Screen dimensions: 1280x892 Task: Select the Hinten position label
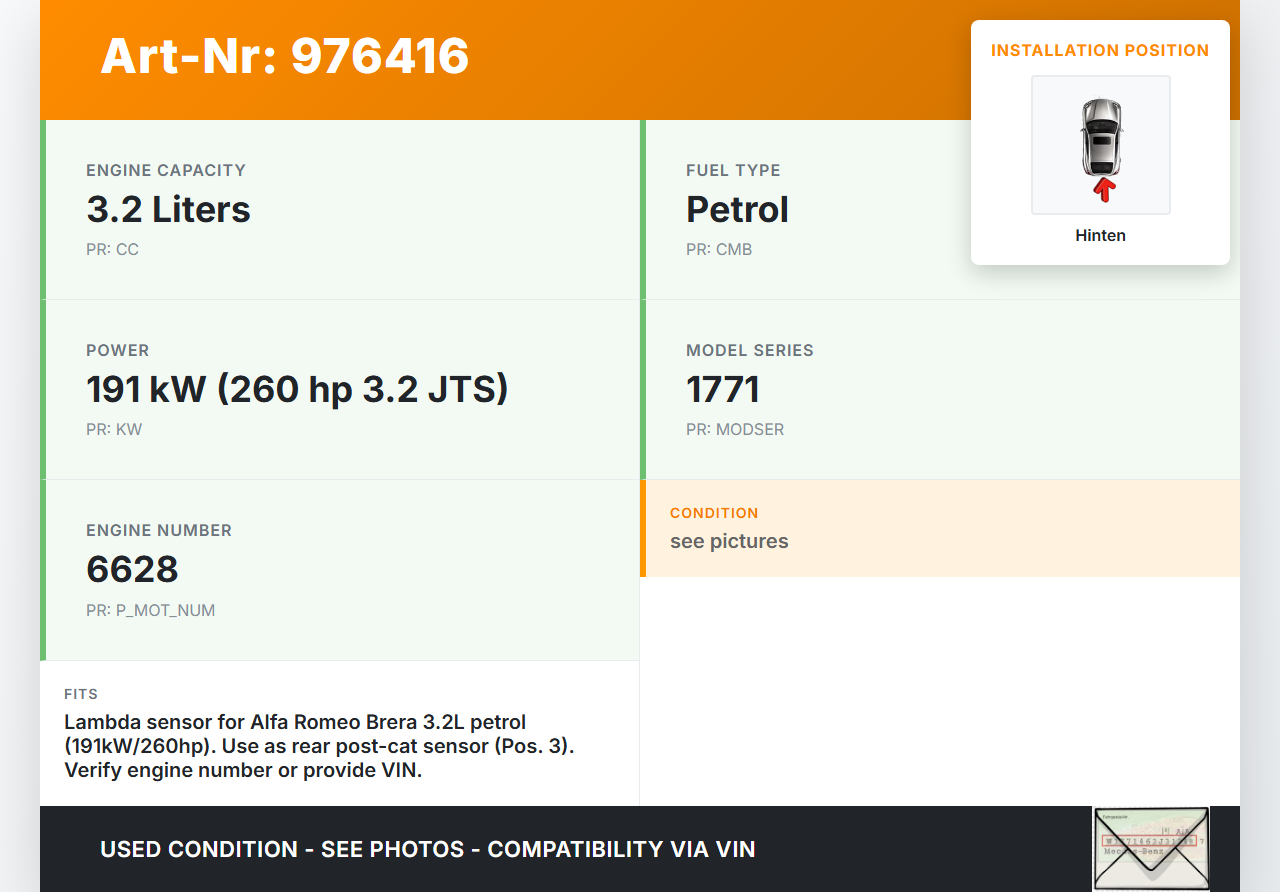click(x=1100, y=236)
